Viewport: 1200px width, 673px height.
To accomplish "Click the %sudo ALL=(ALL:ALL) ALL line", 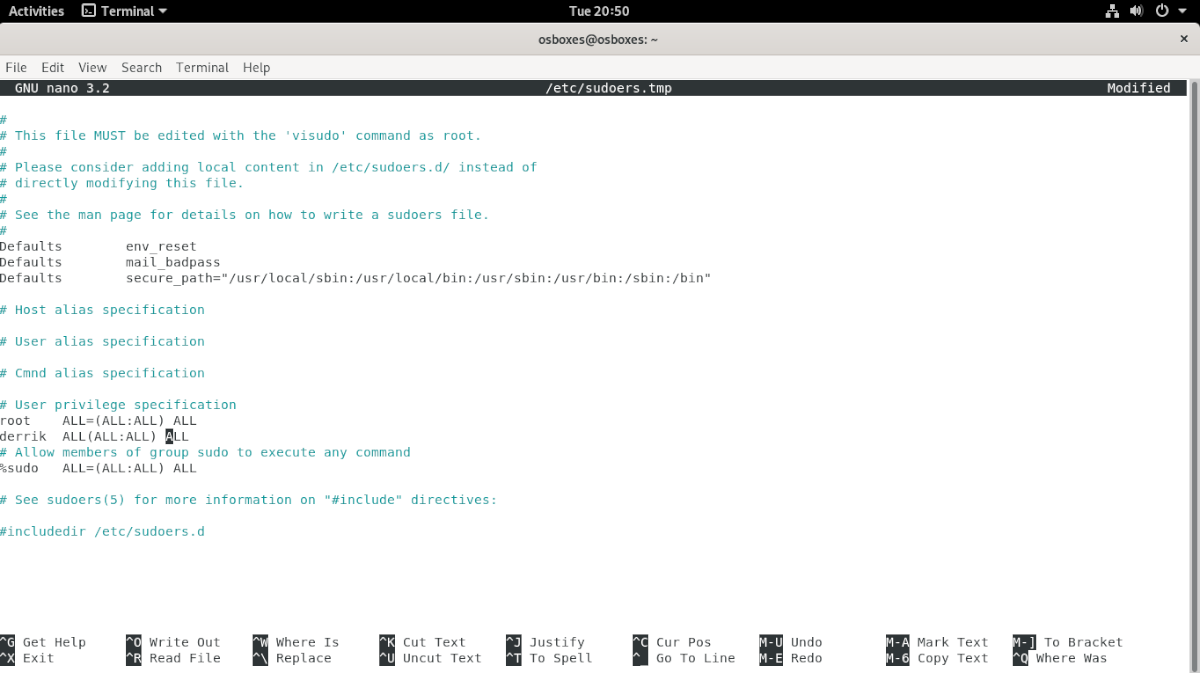I will 98,468.
